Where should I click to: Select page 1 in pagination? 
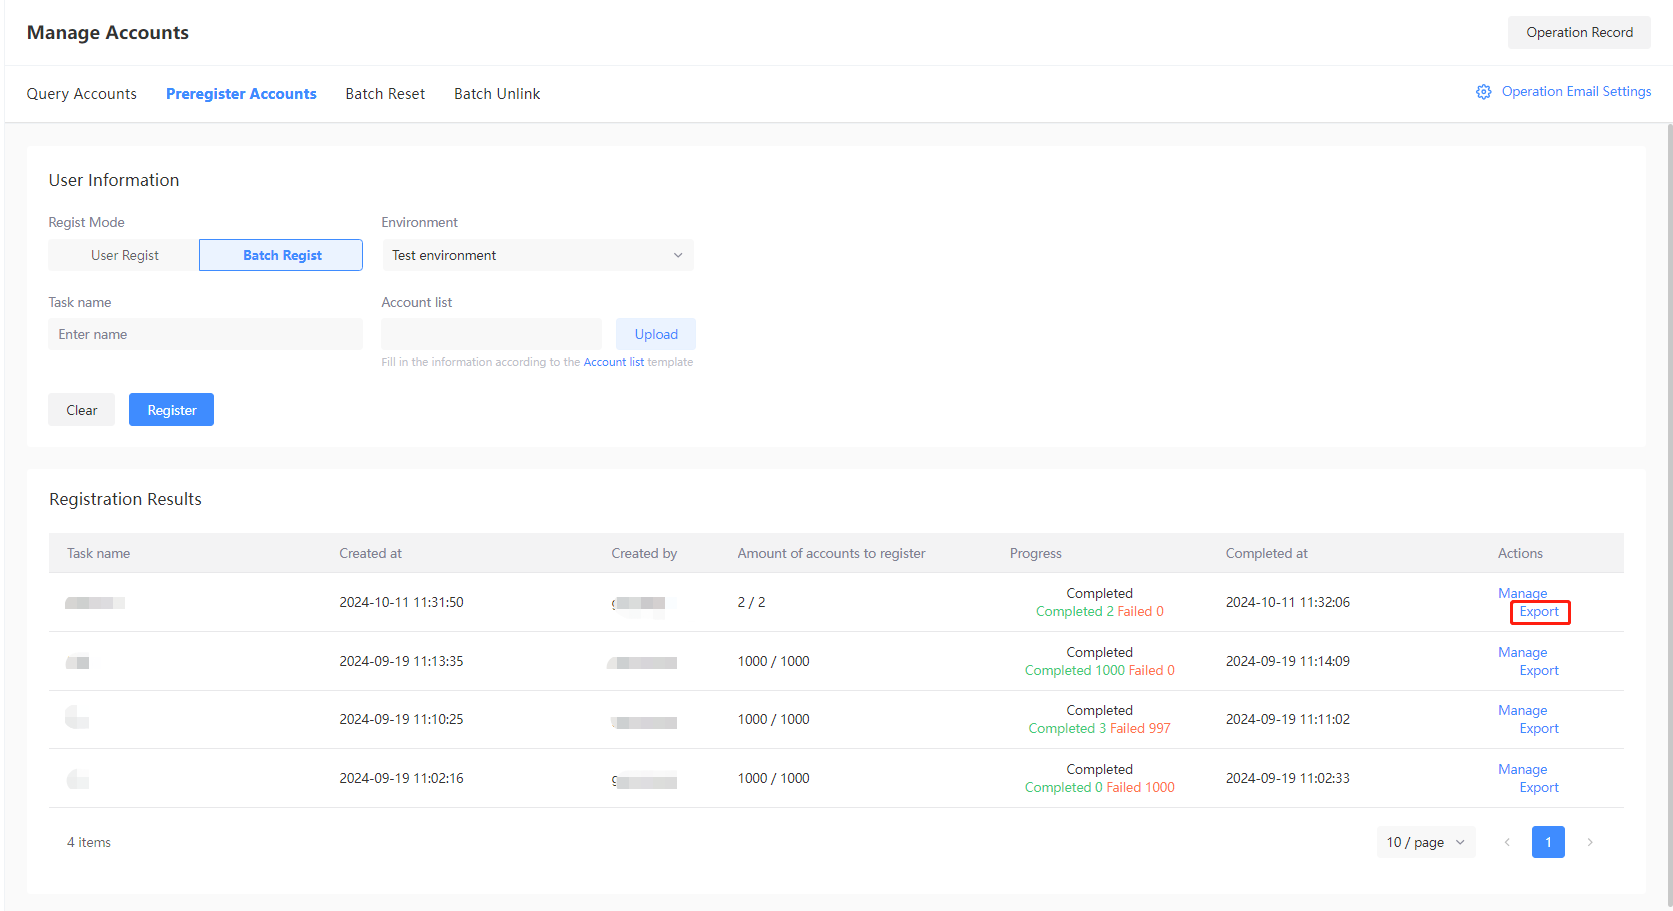(1548, 842)
